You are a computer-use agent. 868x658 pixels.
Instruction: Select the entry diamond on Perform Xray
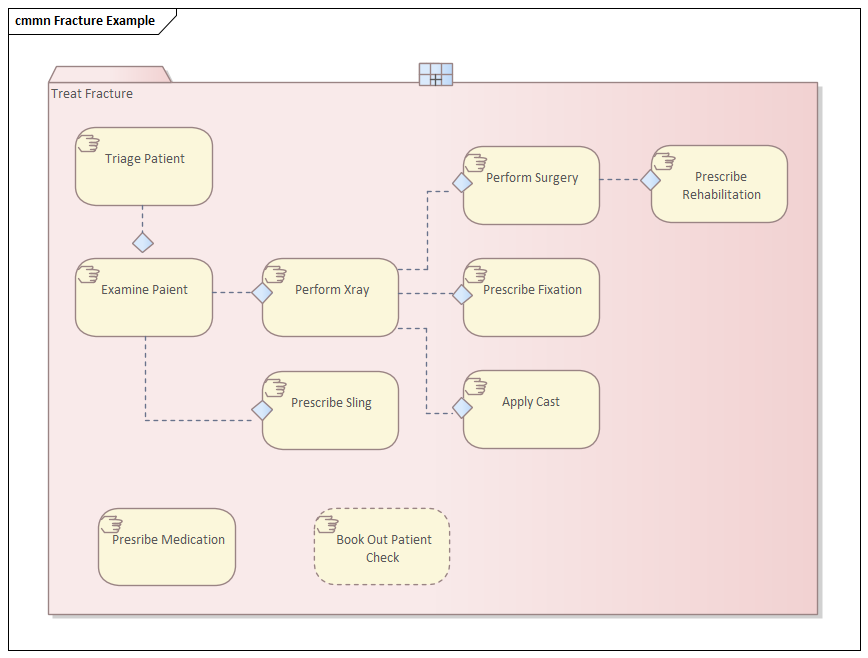coord(262,293)
